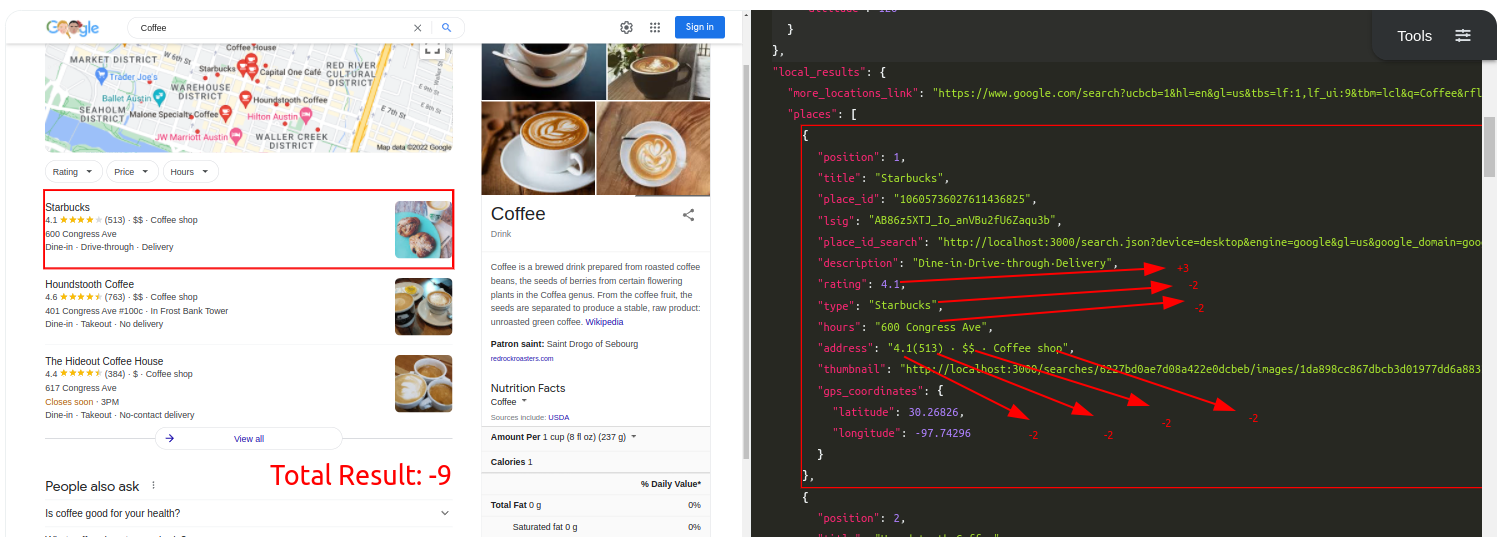Open the Price filter dropdown
Image resolution: width=1507 pixels, height=537 pixels.
click(132, 172)
